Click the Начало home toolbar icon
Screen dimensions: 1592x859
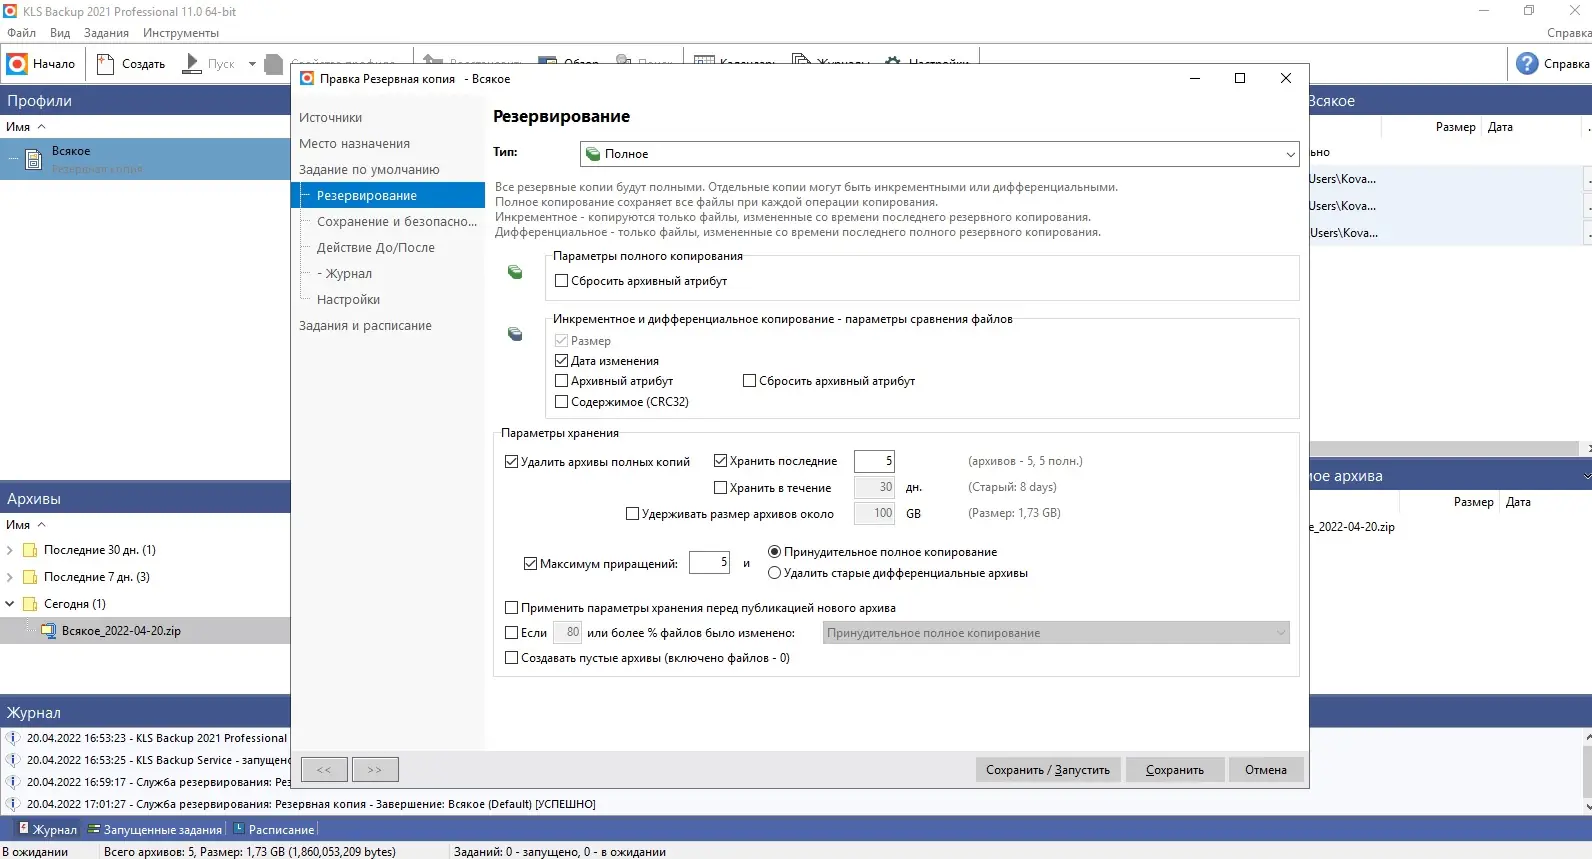click(17, 64)
